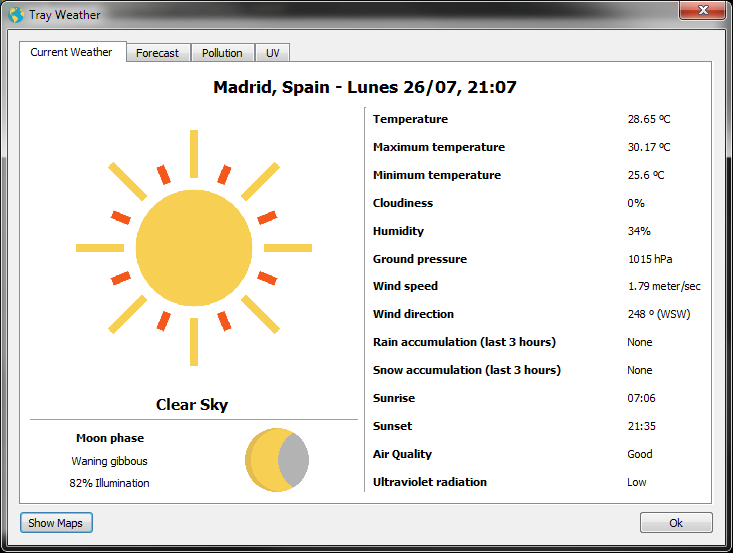Confirm with the Ok button
Viewport: 733px width, 553px height.
pos(676,523)
